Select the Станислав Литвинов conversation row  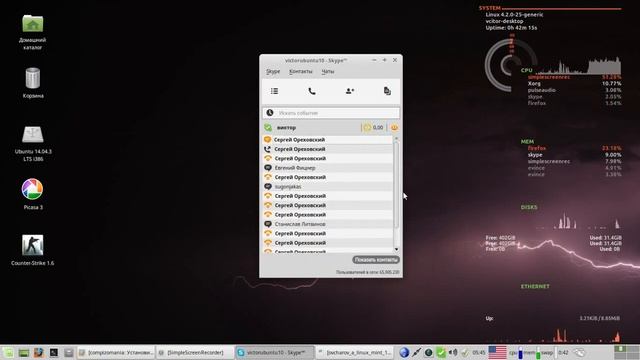click(328, 224)
